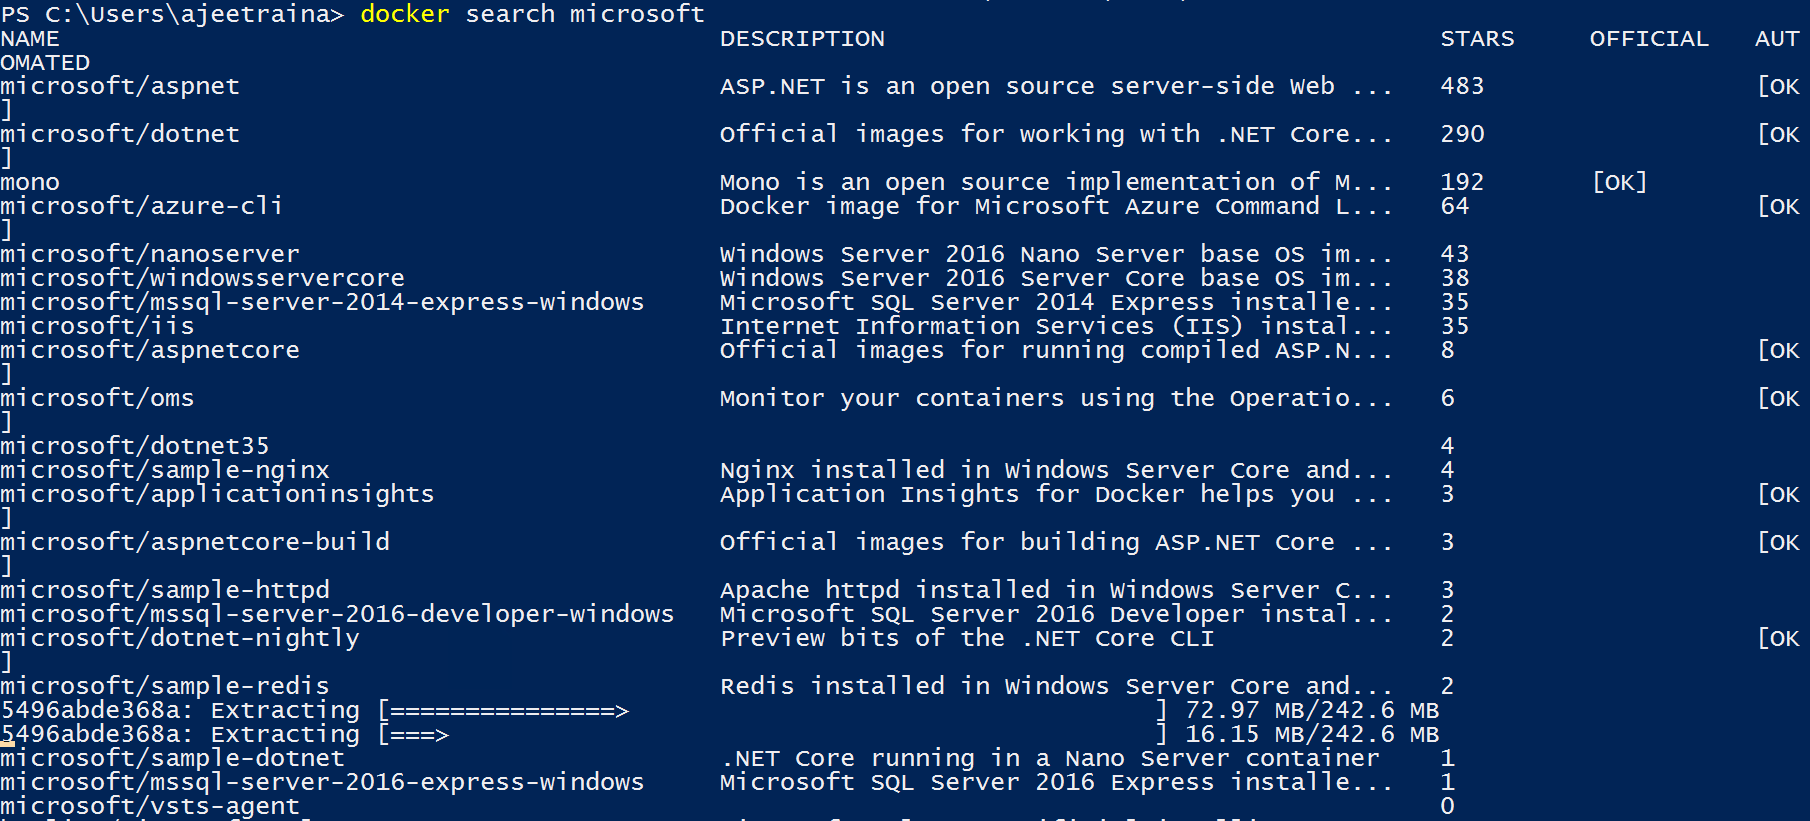Select the microsoft/nanoserver line

[x=150, y=255]
